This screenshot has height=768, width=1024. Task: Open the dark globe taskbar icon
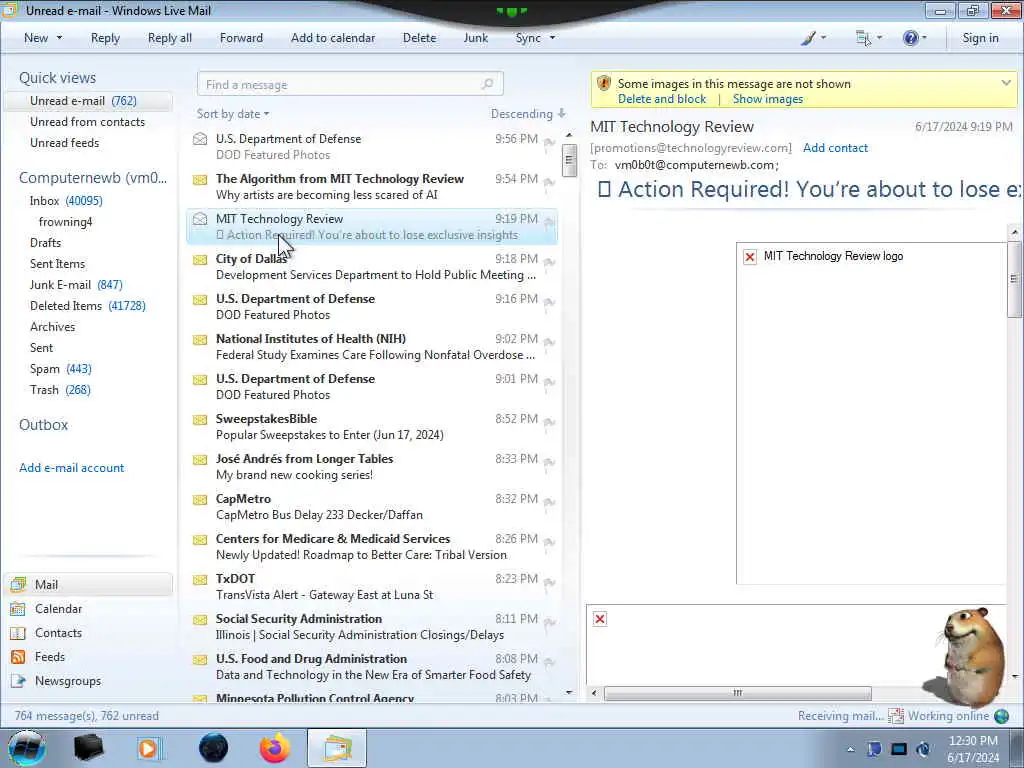[x=214, y=748]
